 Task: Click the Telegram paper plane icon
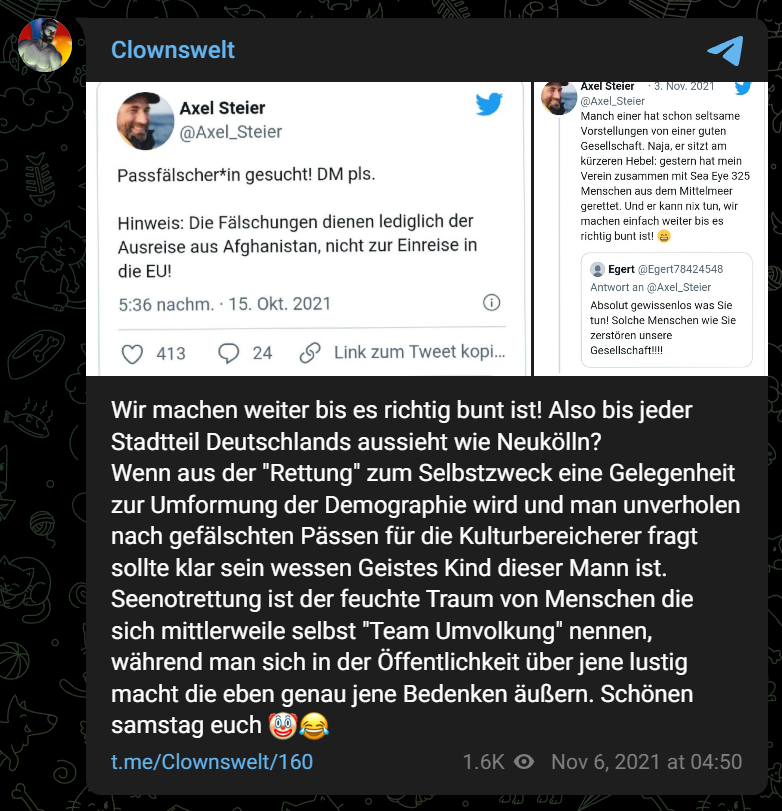[x=725, y=50]
